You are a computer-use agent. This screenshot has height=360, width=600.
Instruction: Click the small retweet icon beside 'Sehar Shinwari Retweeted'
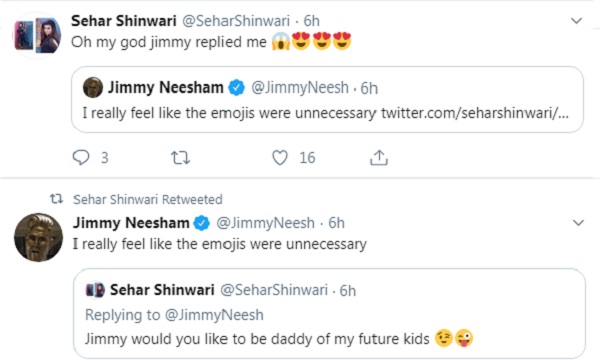click(x=57, y=199)
